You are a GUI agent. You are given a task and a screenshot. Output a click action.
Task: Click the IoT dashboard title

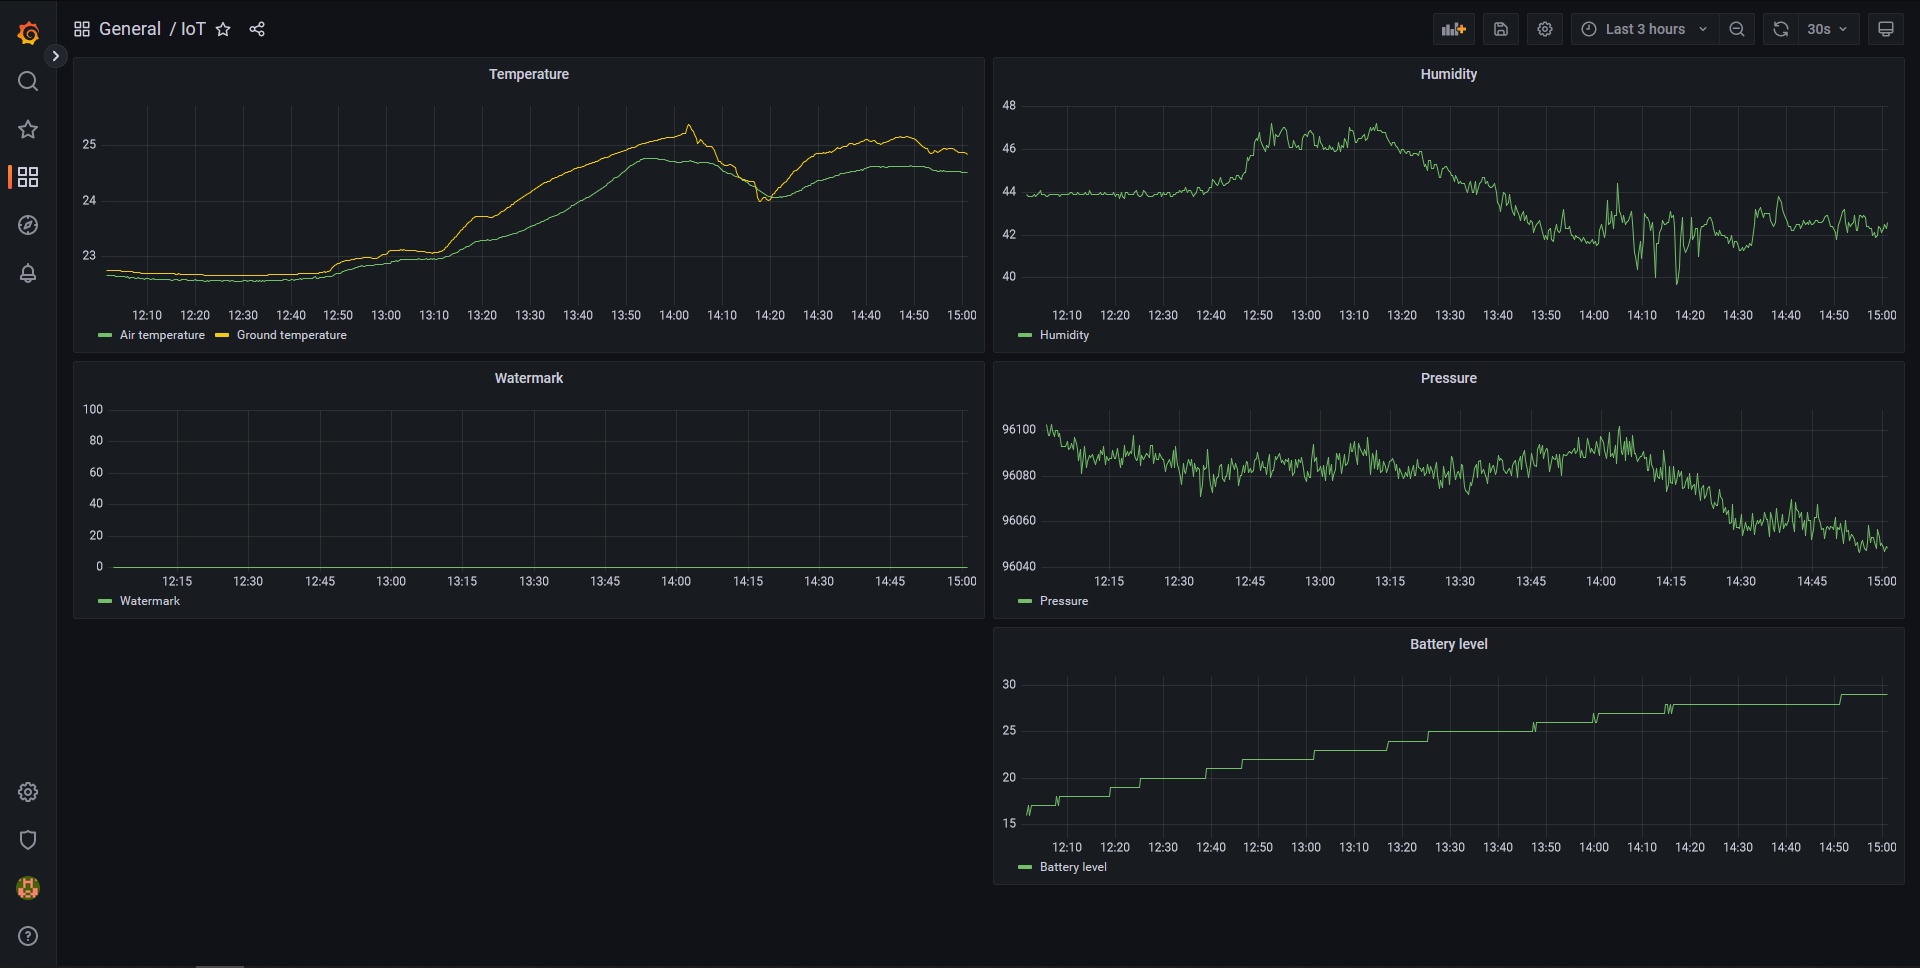pos(193,29)
